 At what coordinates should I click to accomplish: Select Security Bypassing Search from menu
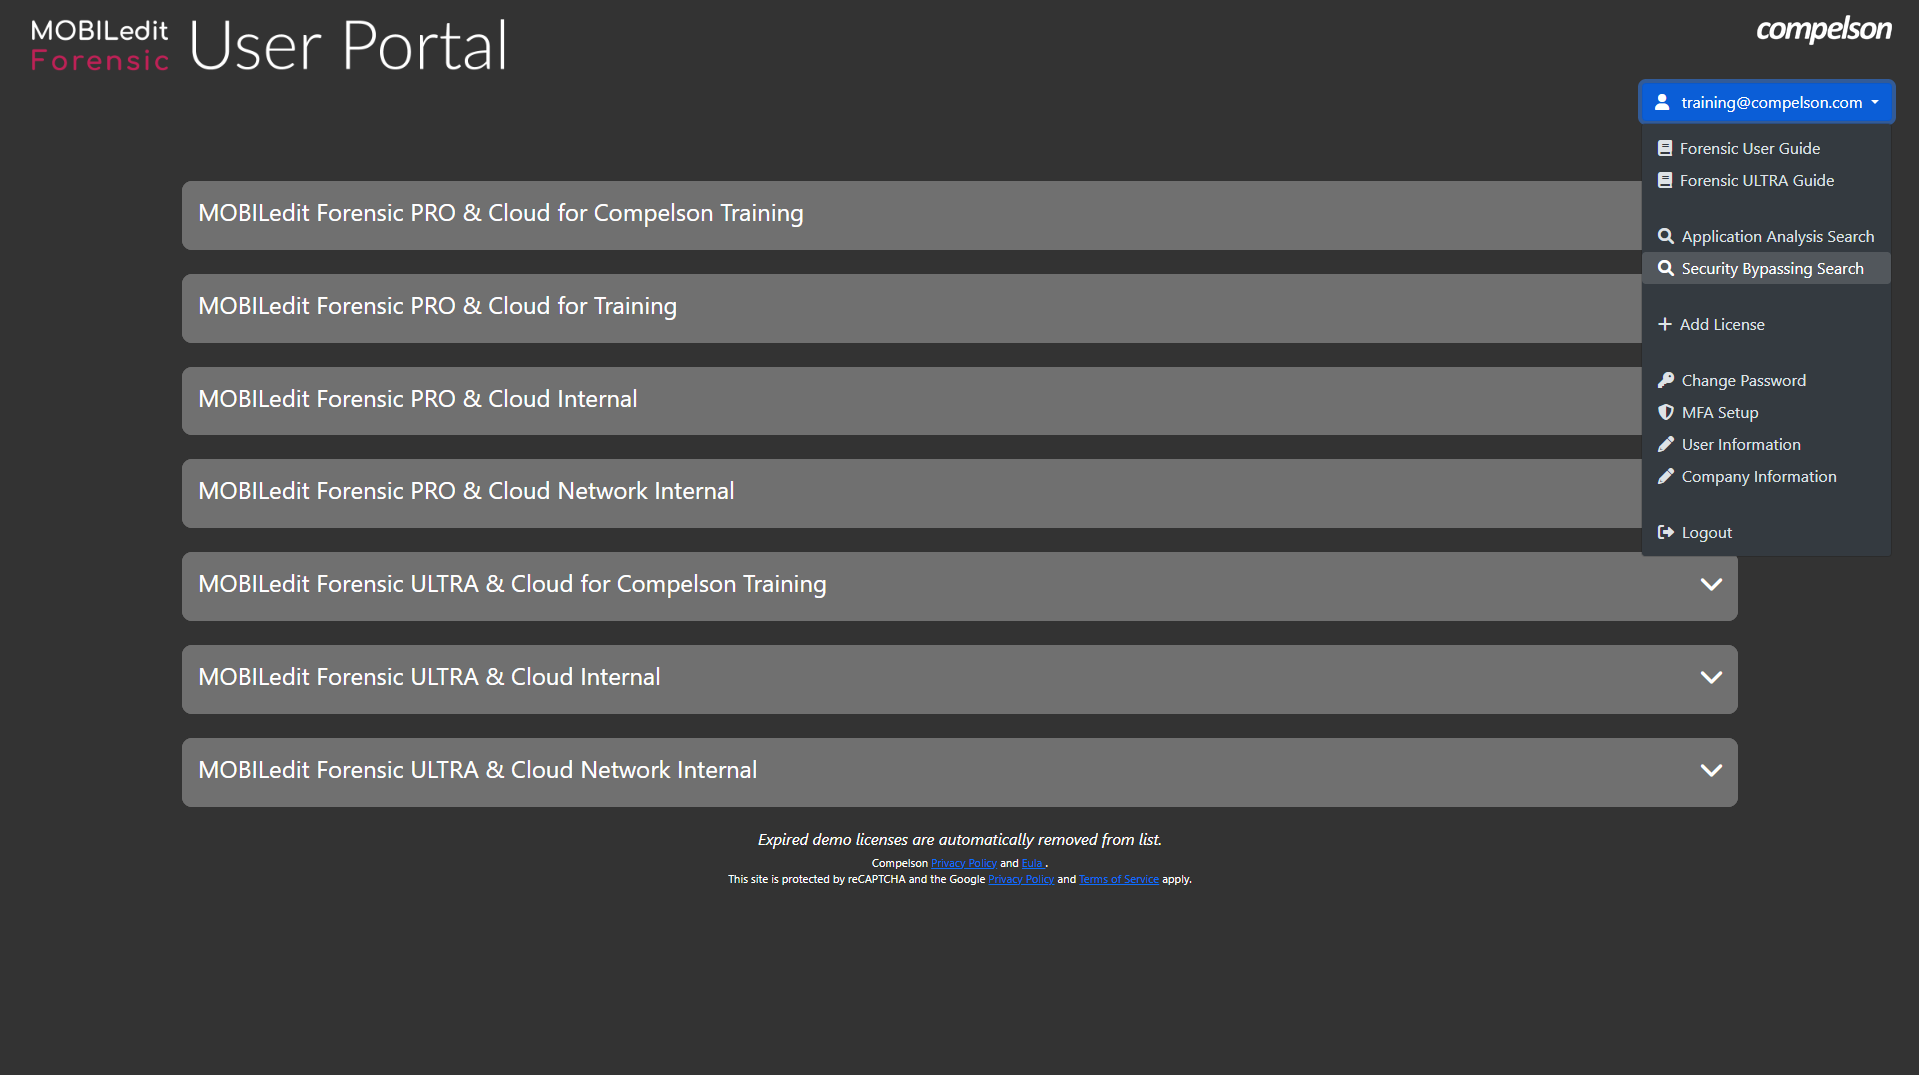(1772, 268)
